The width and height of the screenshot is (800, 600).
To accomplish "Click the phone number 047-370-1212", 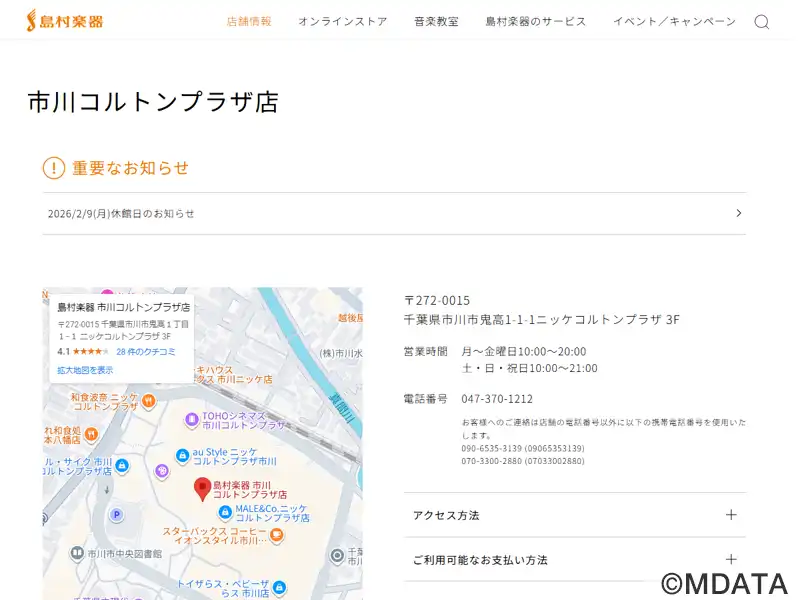I will tap(497, 399).
